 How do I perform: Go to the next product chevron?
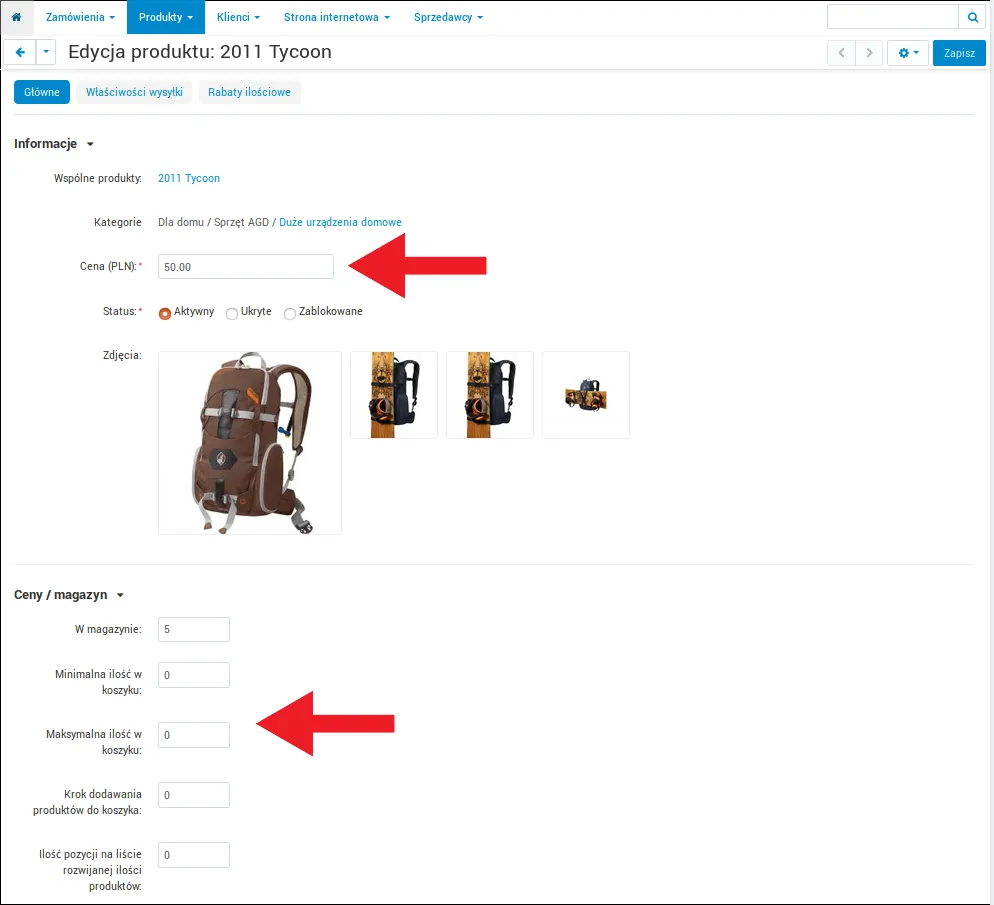869,53
